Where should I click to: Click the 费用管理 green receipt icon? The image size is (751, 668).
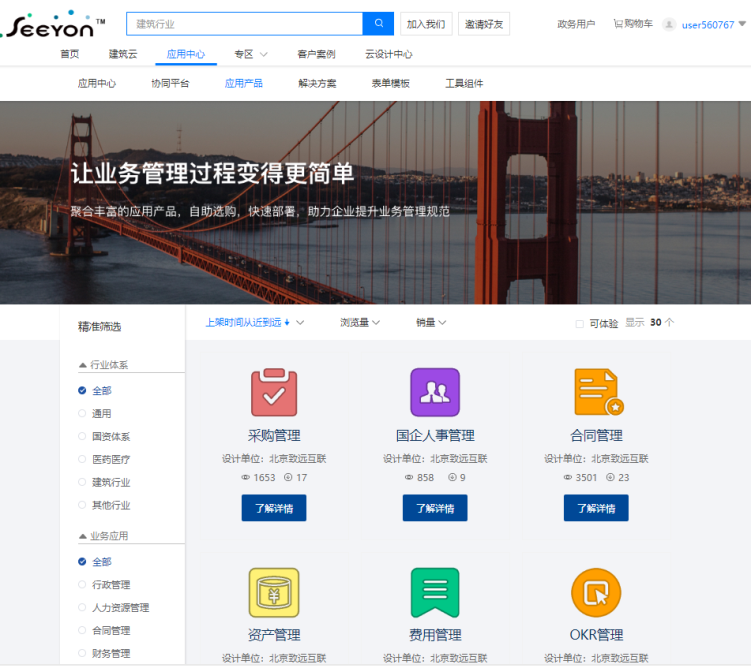435,592
